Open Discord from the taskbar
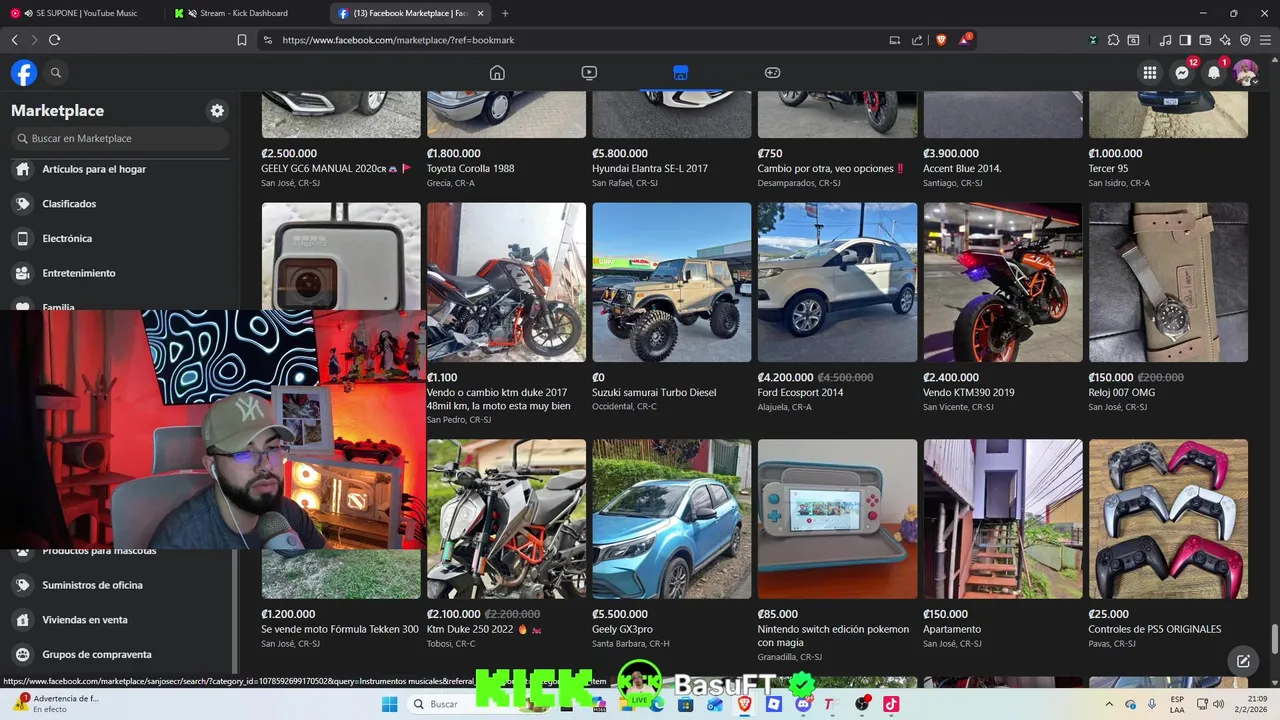This screenshot has width=1280, height=720. tap(803, 704)
